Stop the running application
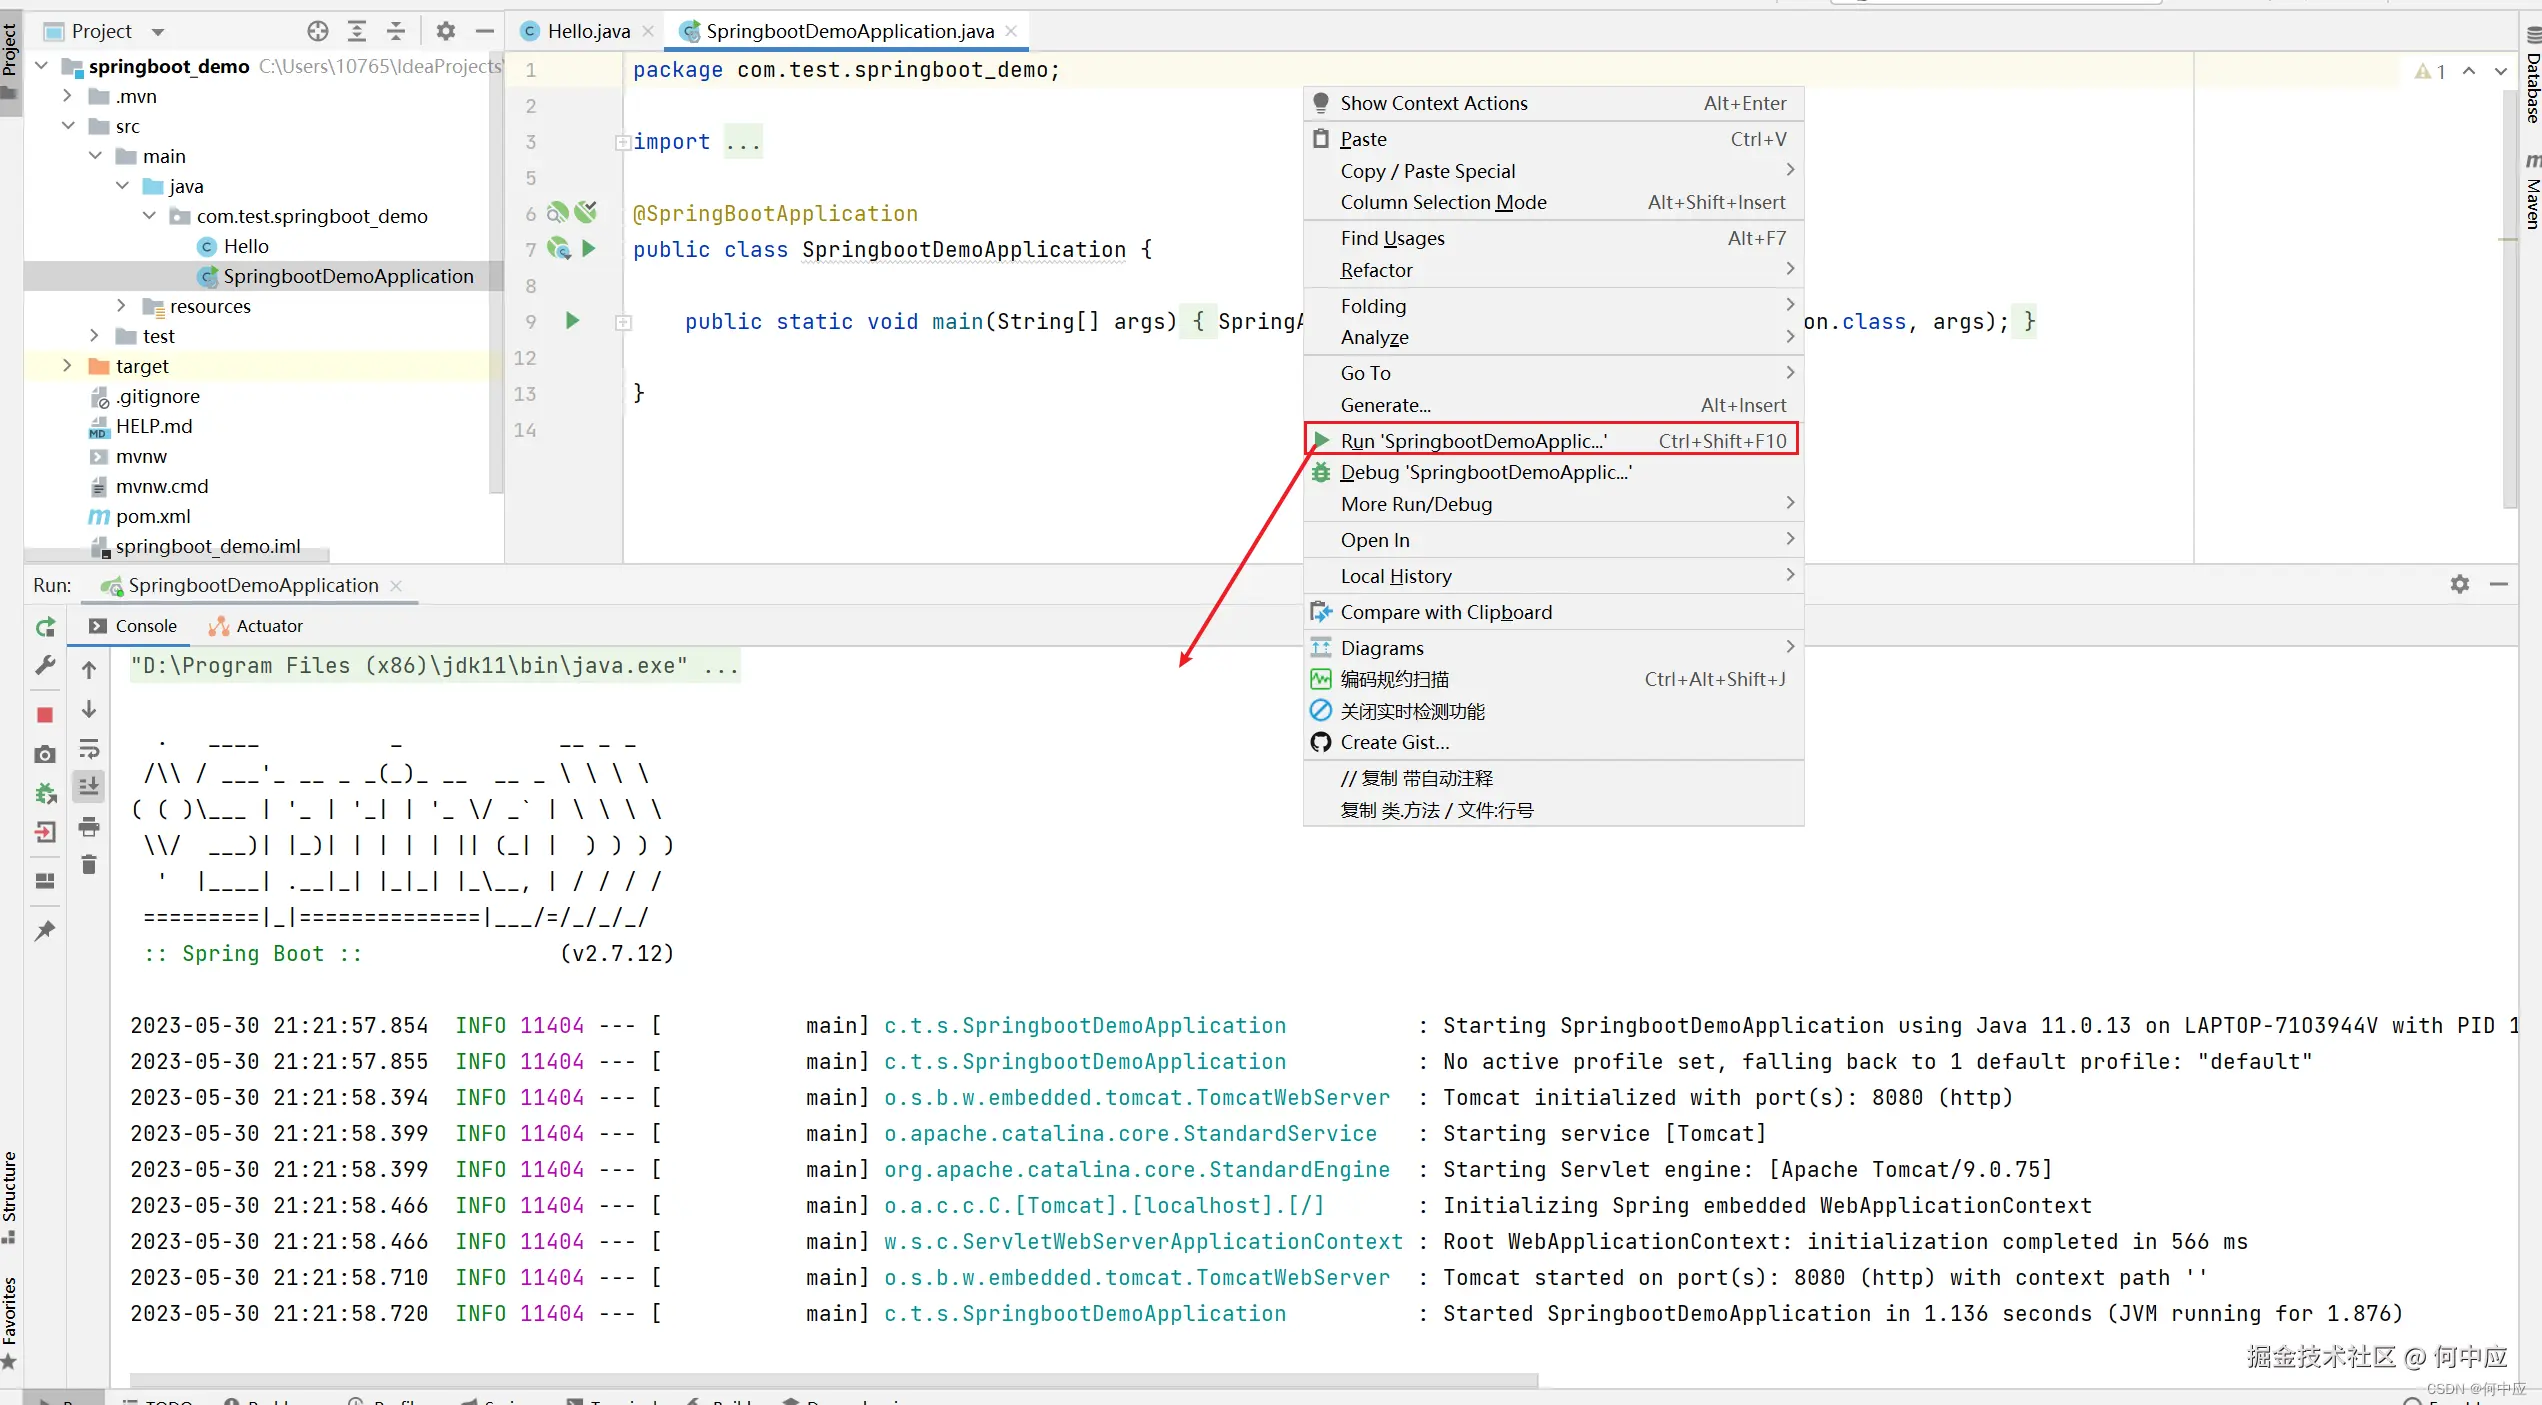Image resolution: width=2542 pixels, height=1405 pixels. click(x=45, y=714)
